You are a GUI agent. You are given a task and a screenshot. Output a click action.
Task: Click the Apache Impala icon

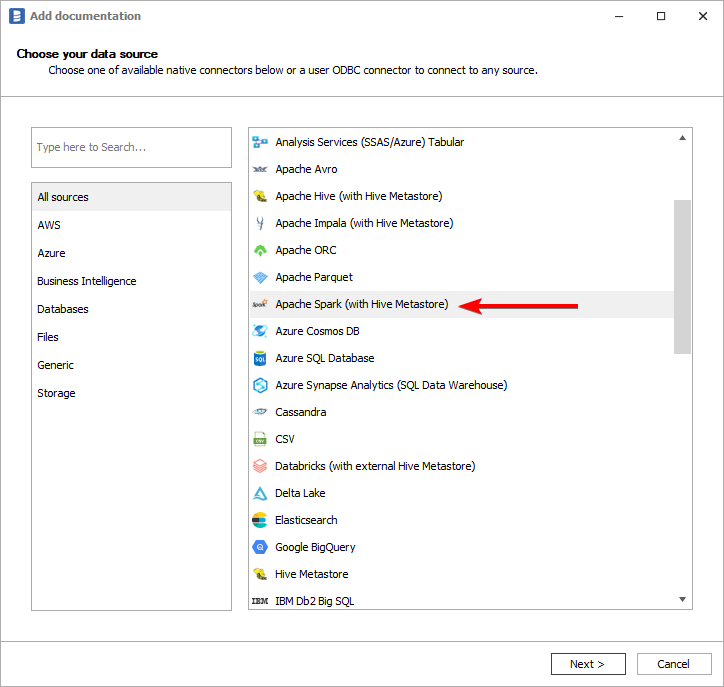(x=260, y=223)
